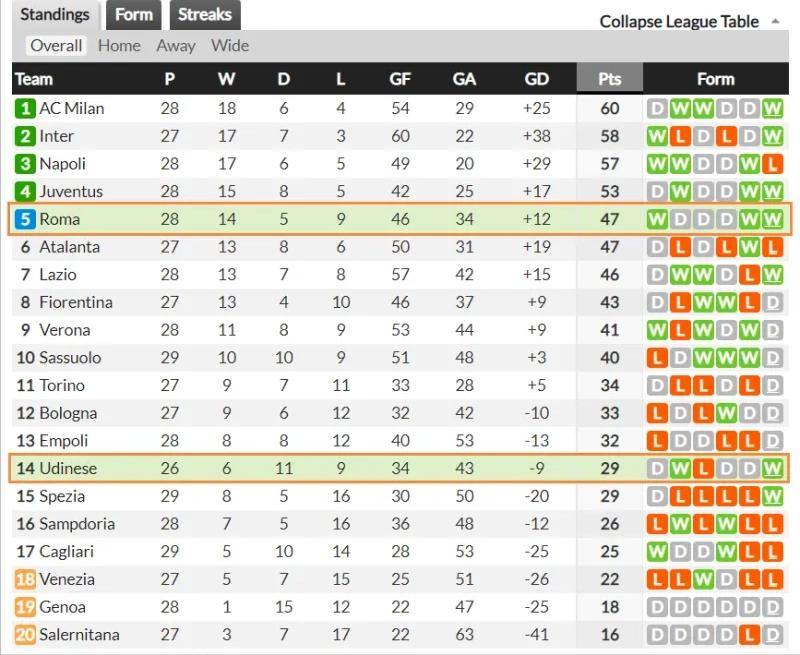Click Venezia's orange position 18 badge
800x655 pixels.
(25, 579)
